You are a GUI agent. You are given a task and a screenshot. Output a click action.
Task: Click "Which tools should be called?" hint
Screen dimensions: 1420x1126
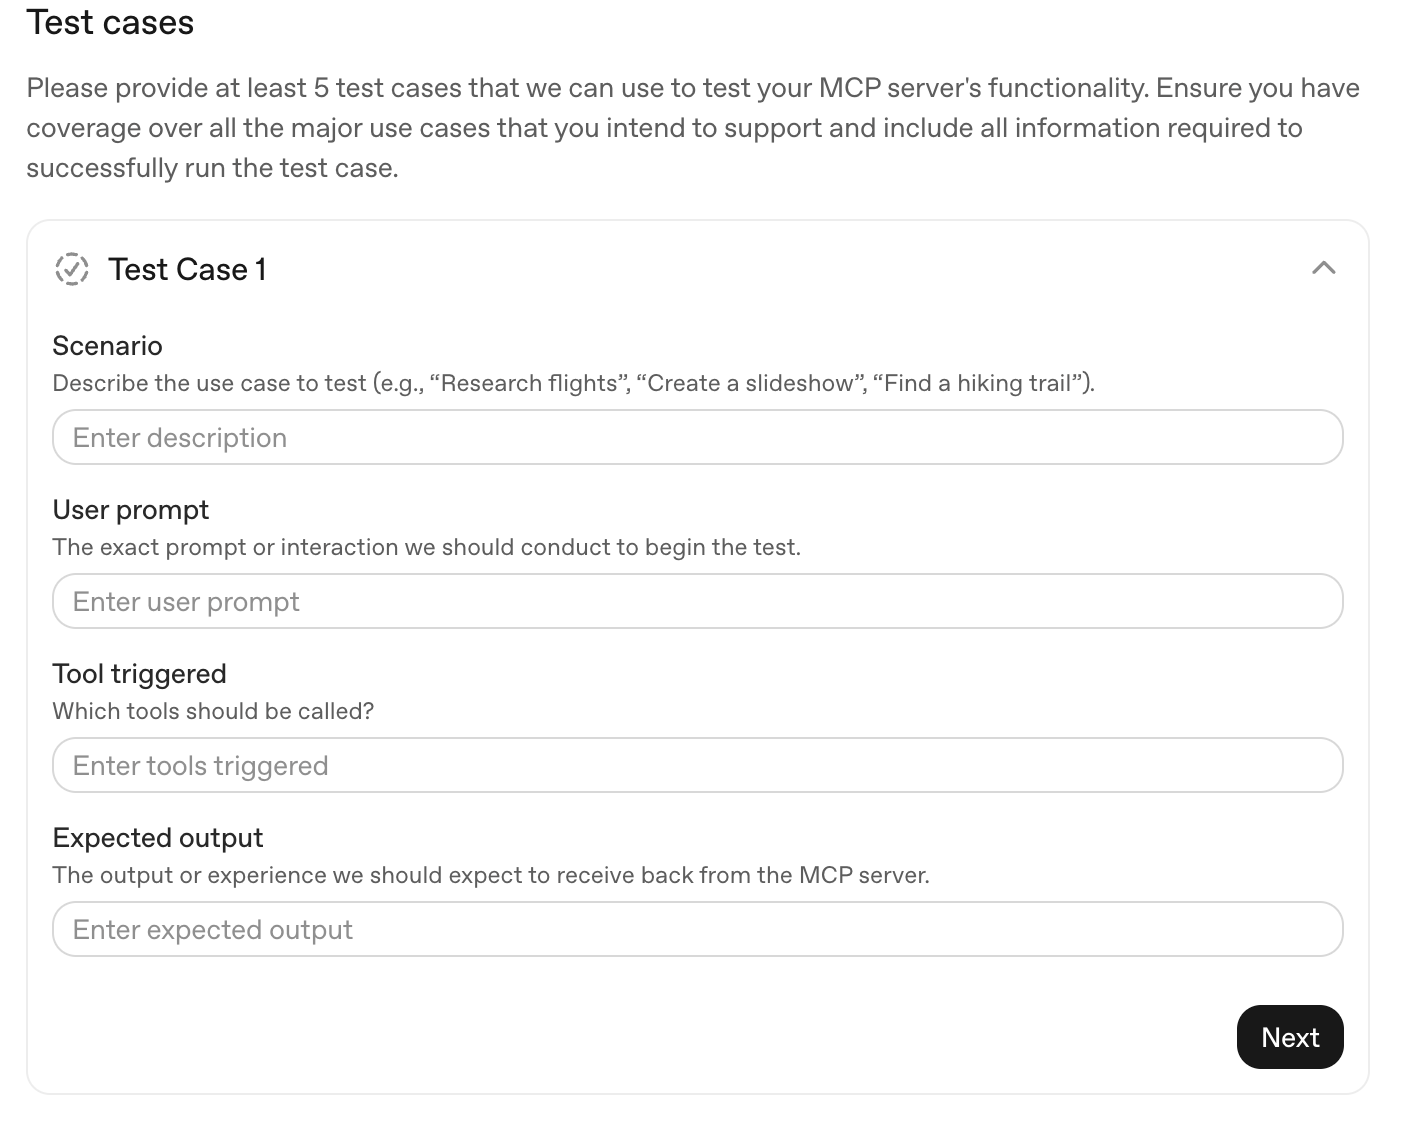(213, 711)
